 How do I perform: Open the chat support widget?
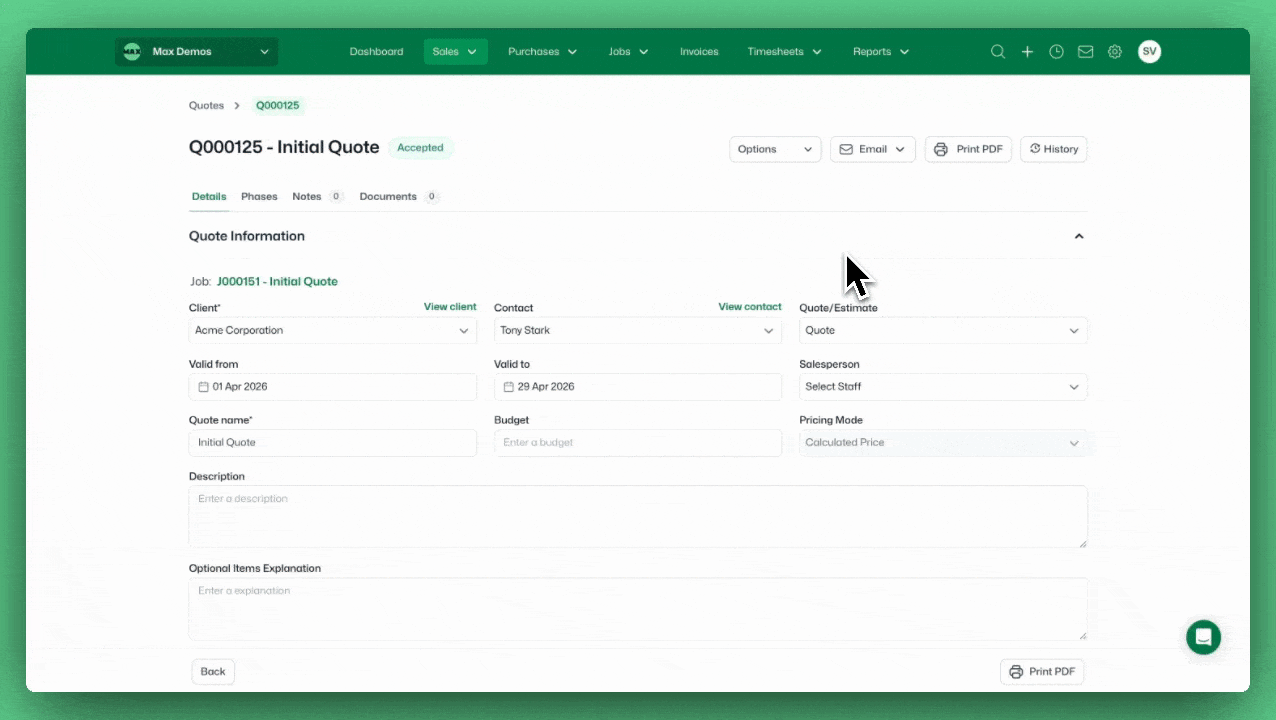coord(1203,637)
